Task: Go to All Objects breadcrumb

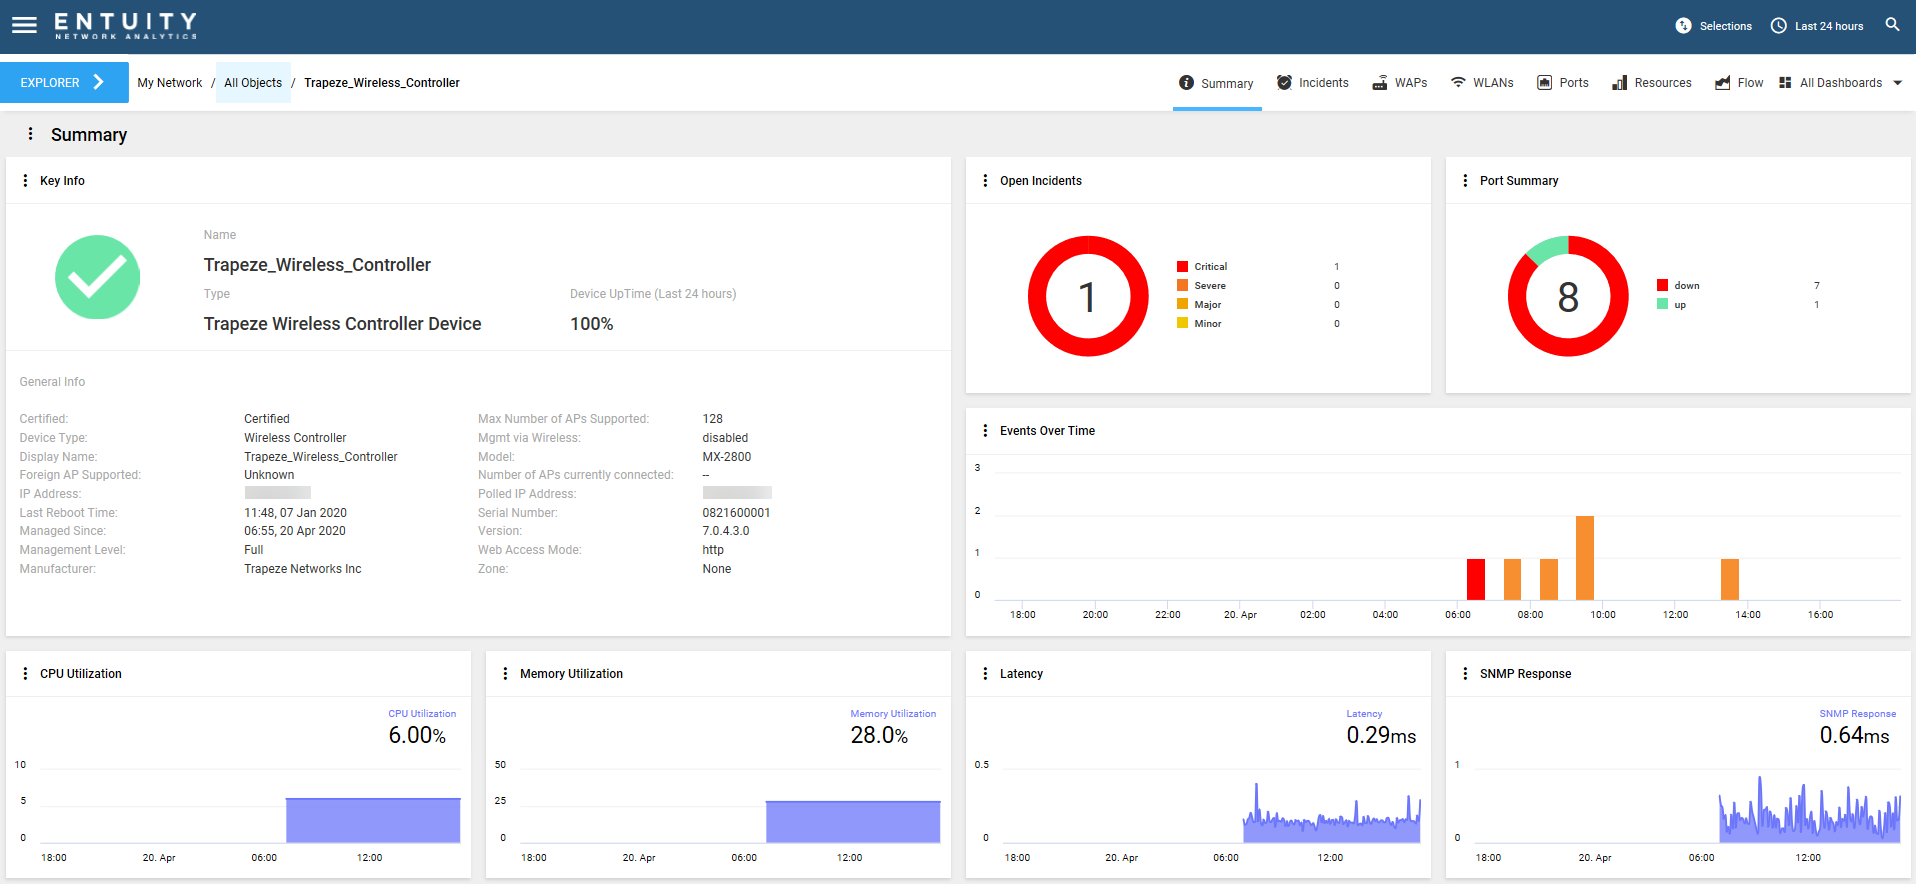Action: [253, 83]
